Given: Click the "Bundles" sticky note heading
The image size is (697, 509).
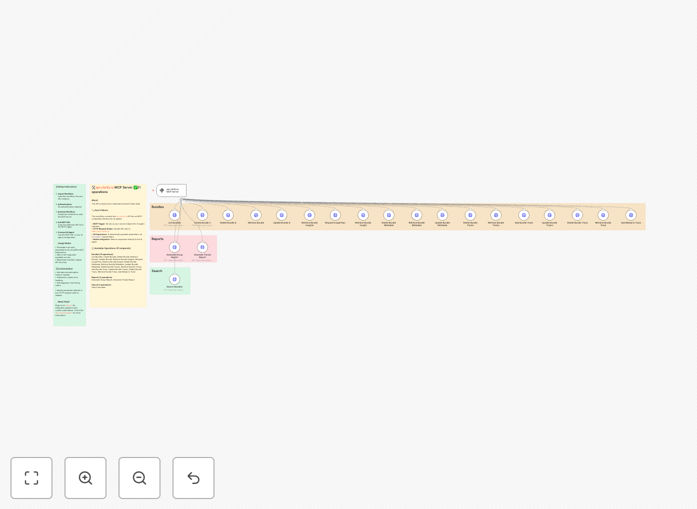Looking at the screenshot, I should point(158,207).
